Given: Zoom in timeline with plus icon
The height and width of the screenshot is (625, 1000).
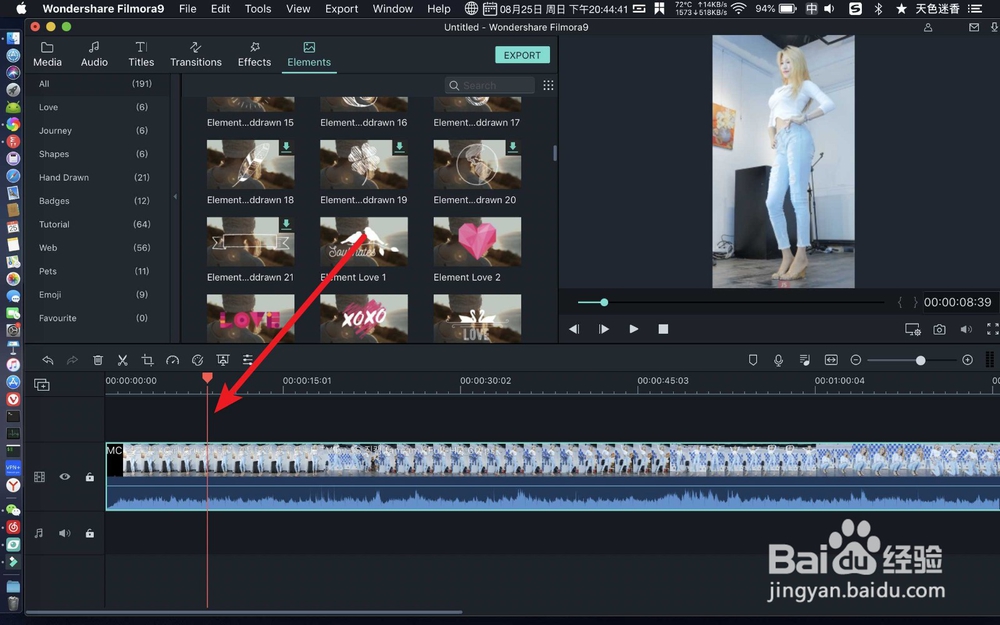Looking at the screenshot, I should (967, 360).
